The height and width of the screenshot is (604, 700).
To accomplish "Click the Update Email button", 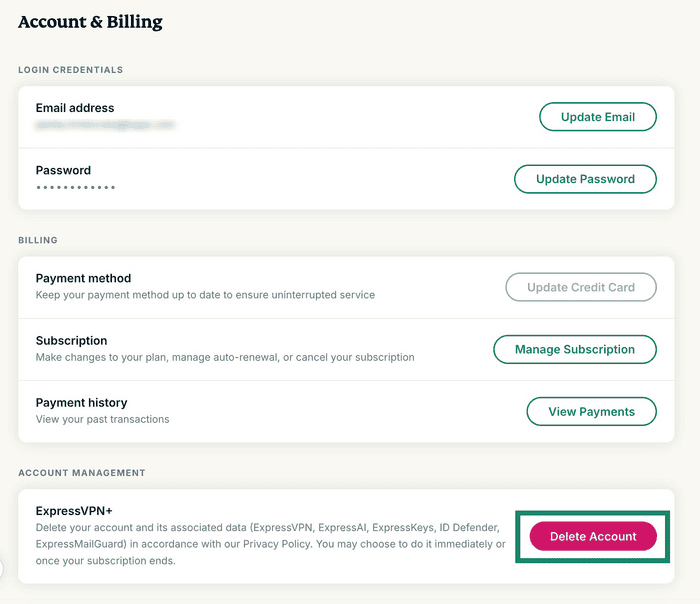I will click(x=598, y=117).
